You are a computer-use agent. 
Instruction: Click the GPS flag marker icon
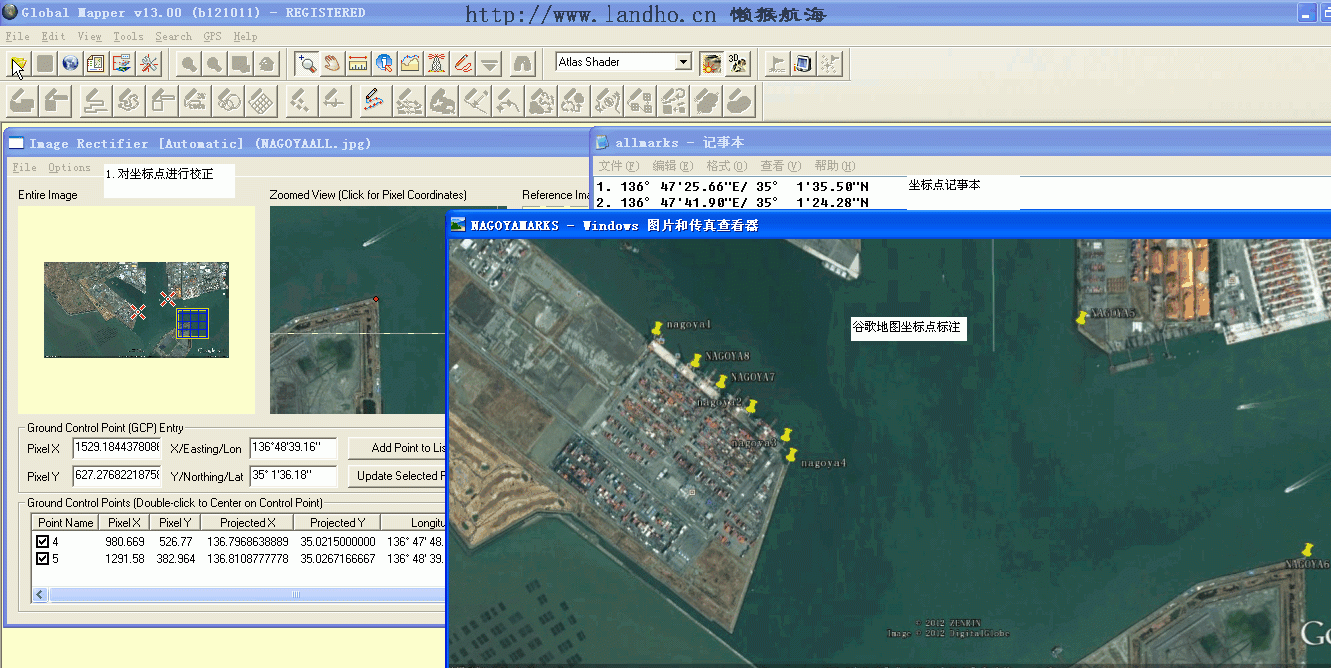tap(777, 64)
